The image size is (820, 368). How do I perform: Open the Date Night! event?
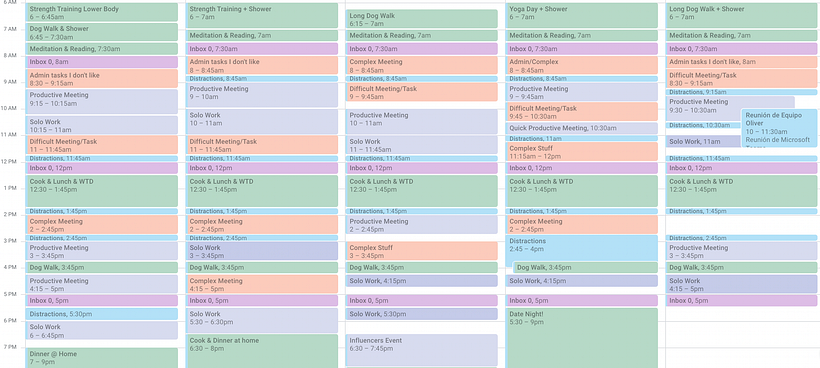pos(582,338)
